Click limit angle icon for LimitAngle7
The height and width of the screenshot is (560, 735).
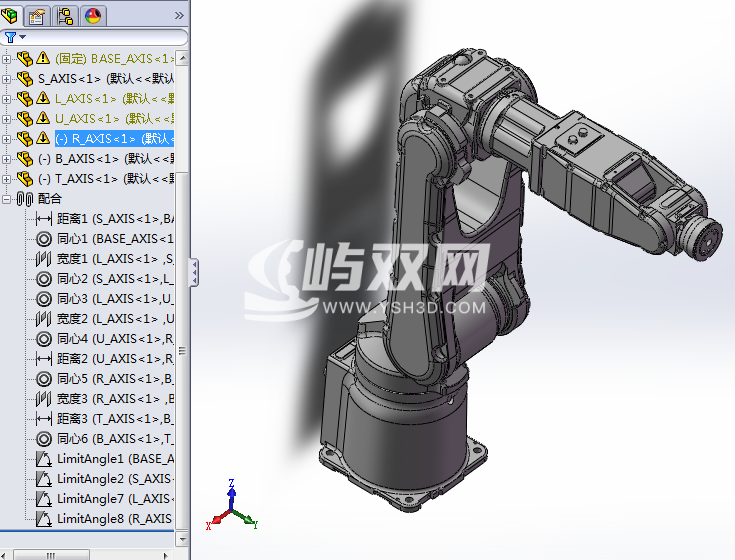(x=44, y=499)
